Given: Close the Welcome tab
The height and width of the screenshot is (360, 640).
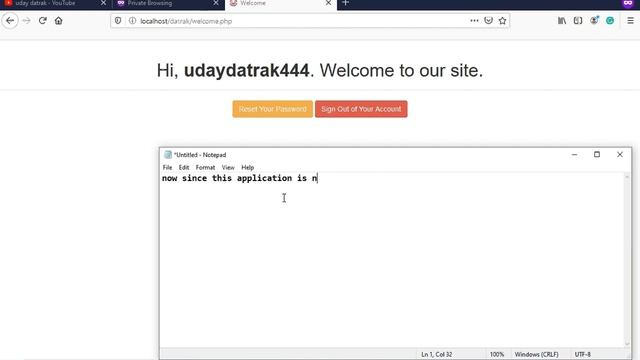Looking at the screenshot, I should (x=329, y=3).
